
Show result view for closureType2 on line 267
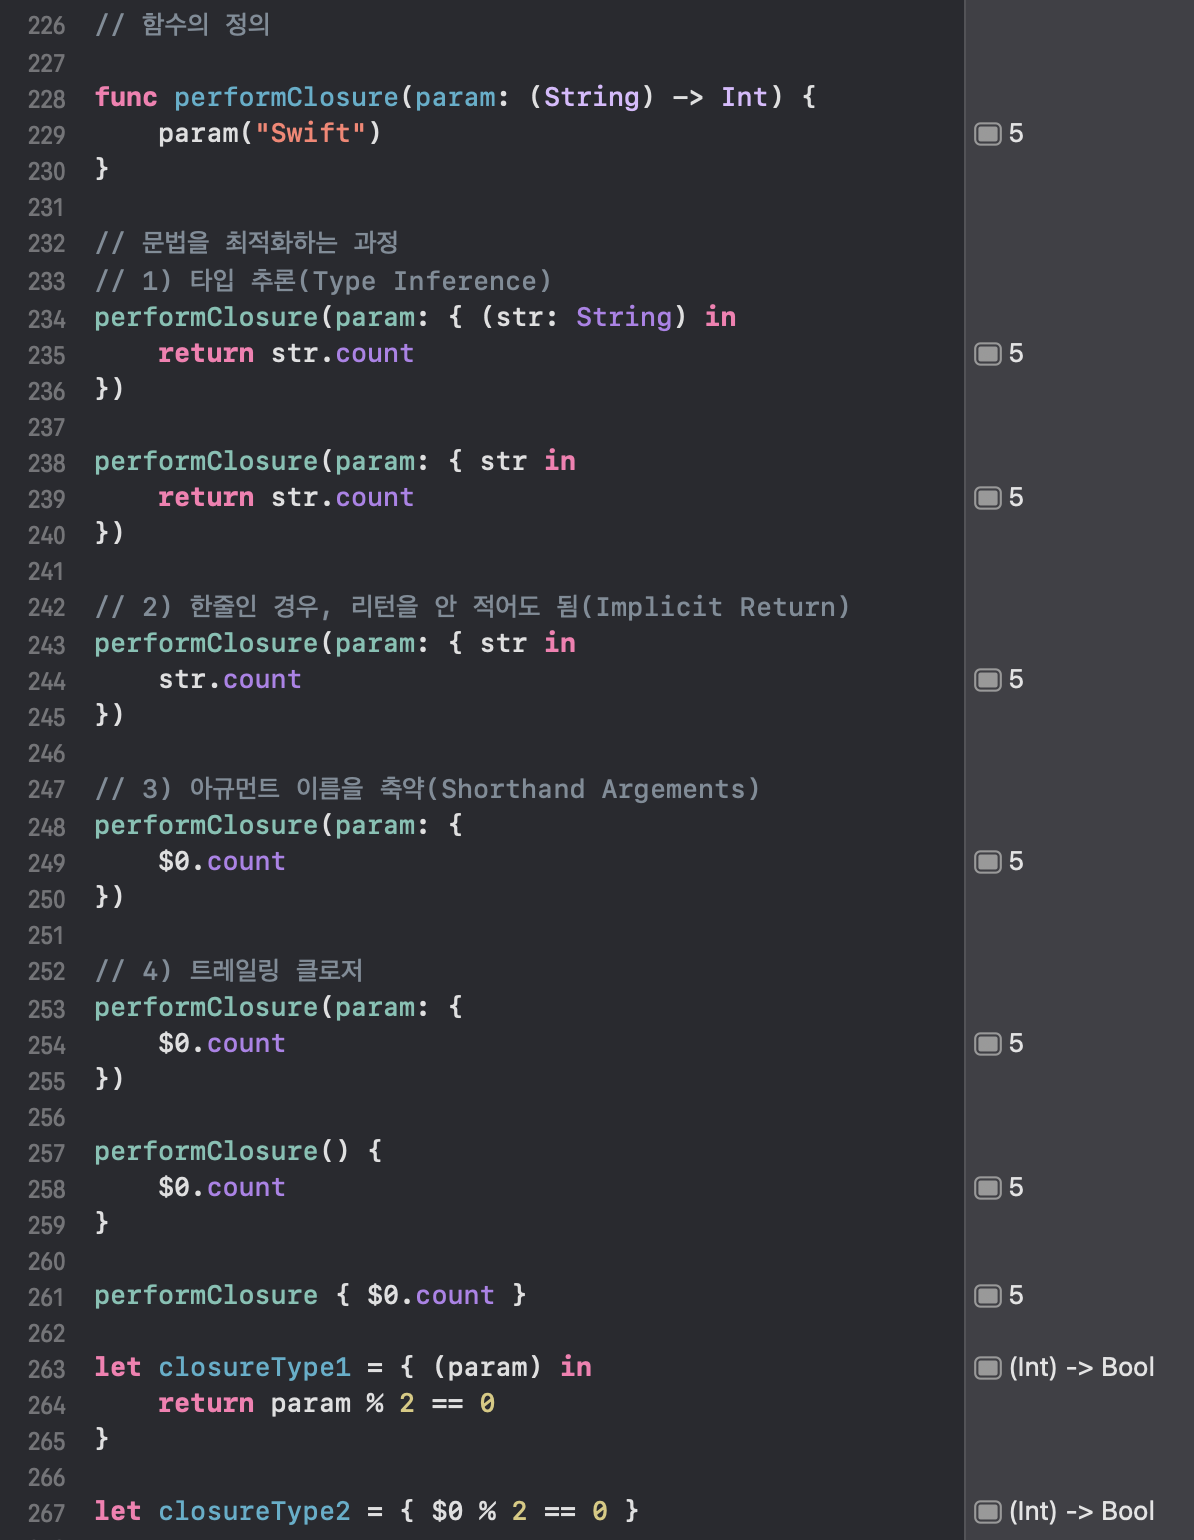[x=987, y=1512]
